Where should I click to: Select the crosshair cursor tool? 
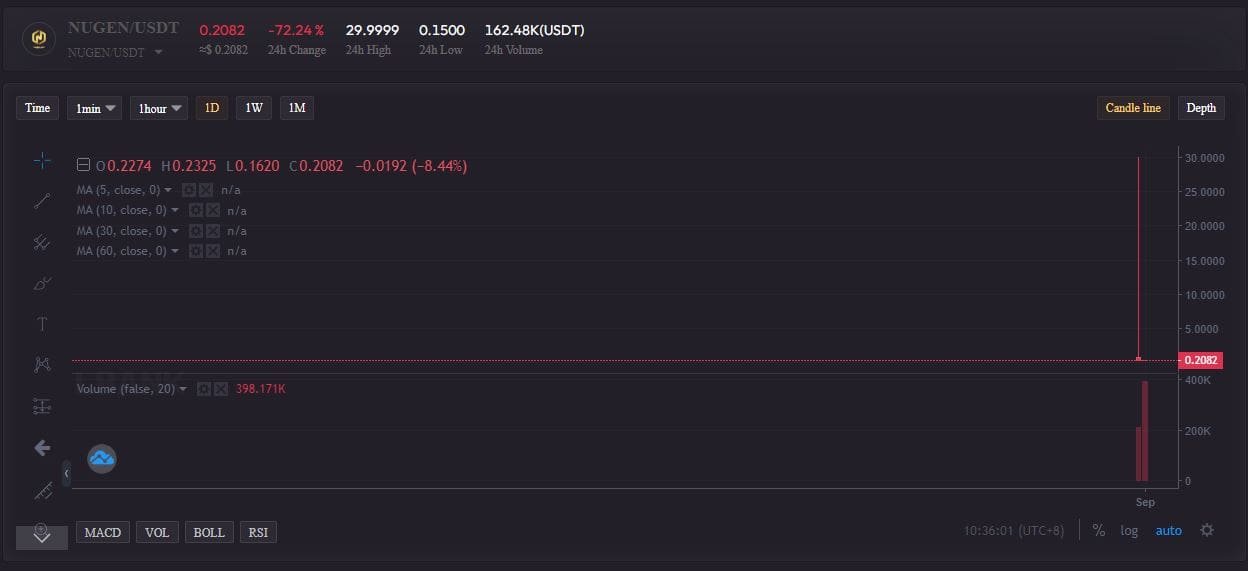[42, 160]
